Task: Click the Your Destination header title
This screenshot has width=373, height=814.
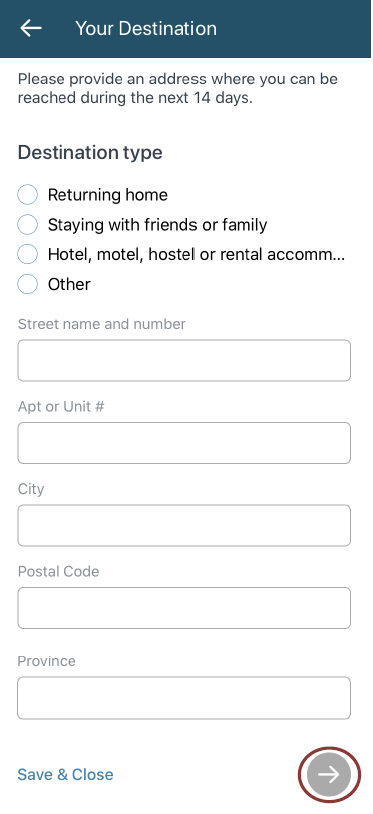Action: click(146, 28)
